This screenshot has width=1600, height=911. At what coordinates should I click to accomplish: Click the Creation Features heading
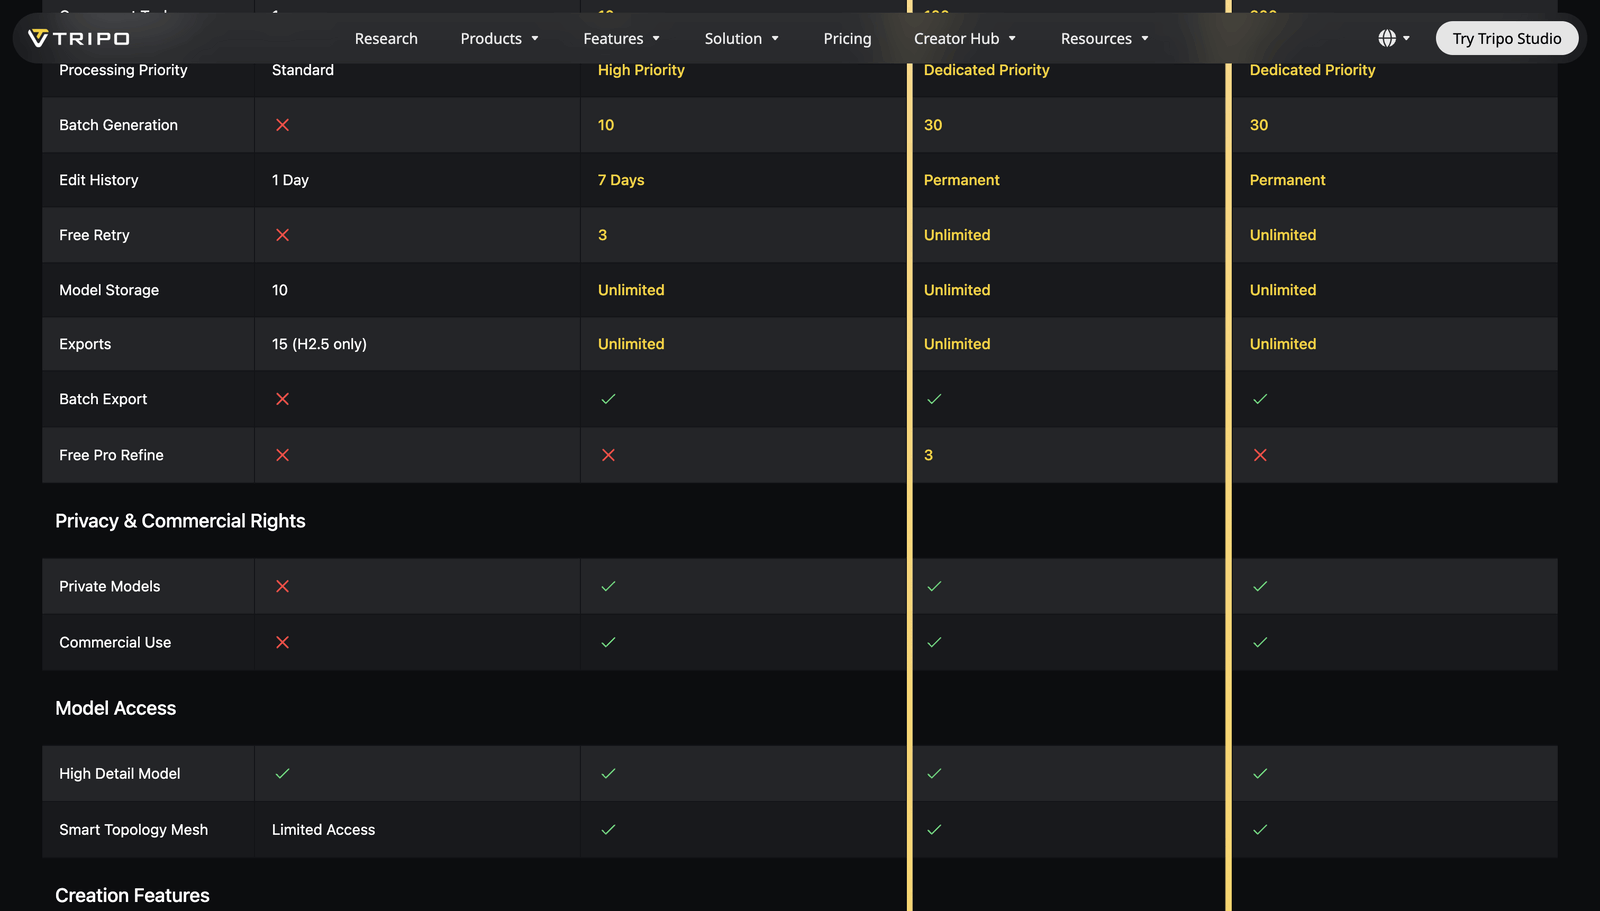pos(132,895)
